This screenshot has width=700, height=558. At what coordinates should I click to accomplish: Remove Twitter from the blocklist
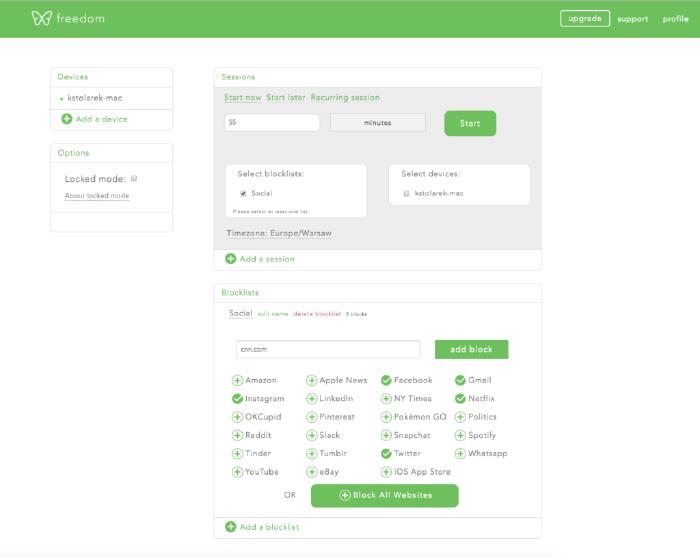tap(386, 454)
